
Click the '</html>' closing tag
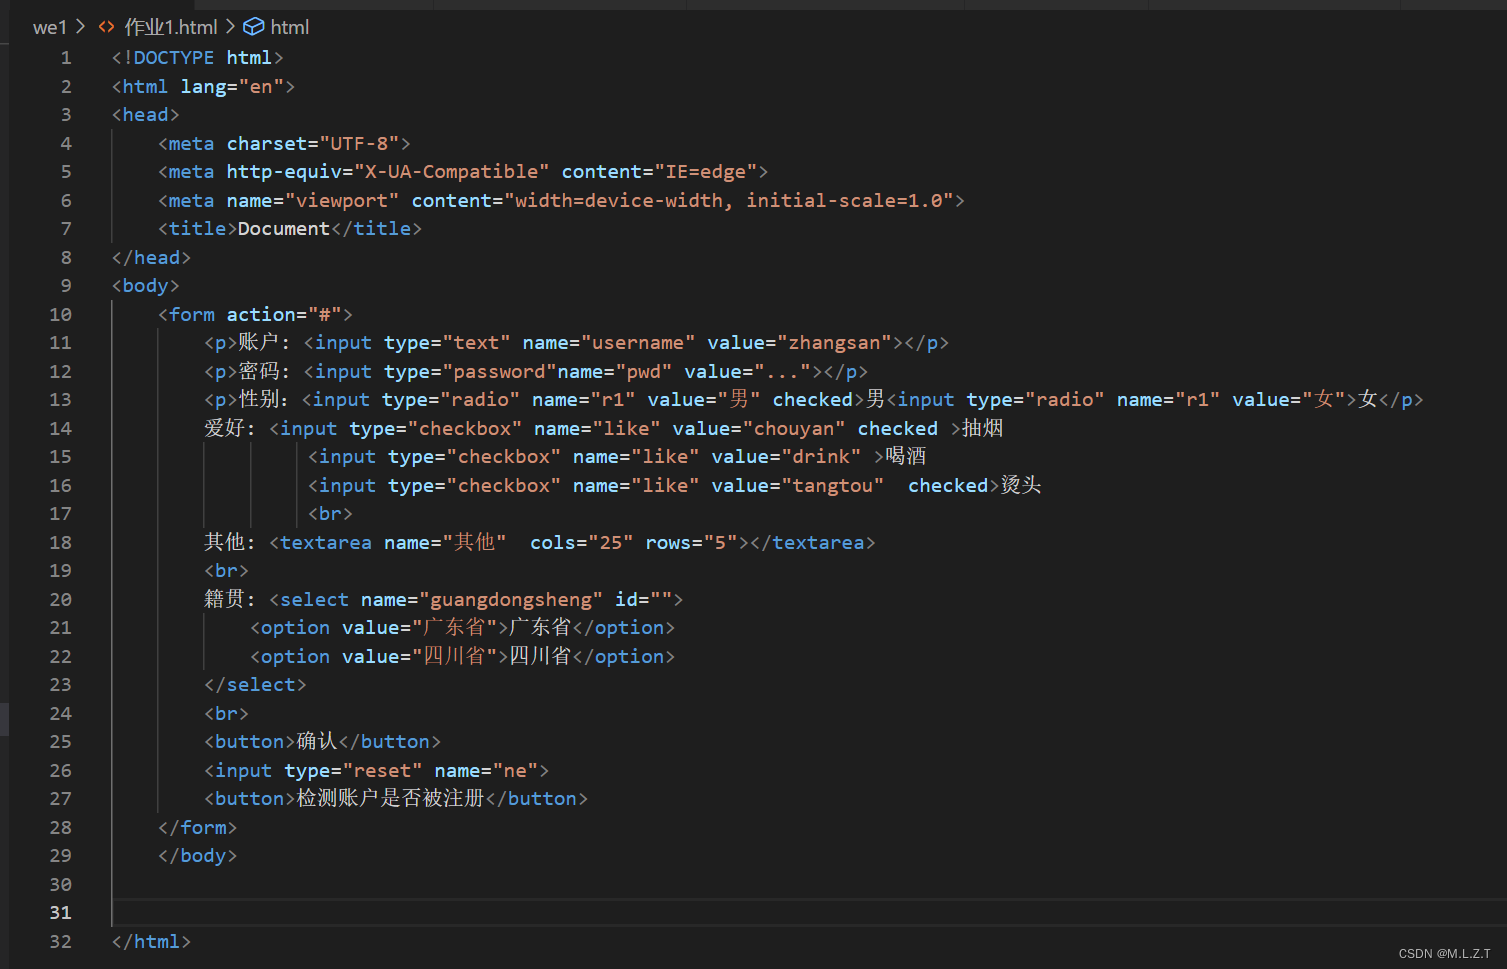click(152, 942)
